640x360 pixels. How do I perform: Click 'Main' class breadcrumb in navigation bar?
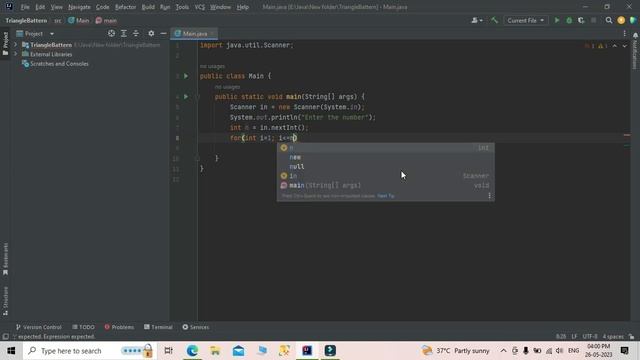tap(79, 20)
